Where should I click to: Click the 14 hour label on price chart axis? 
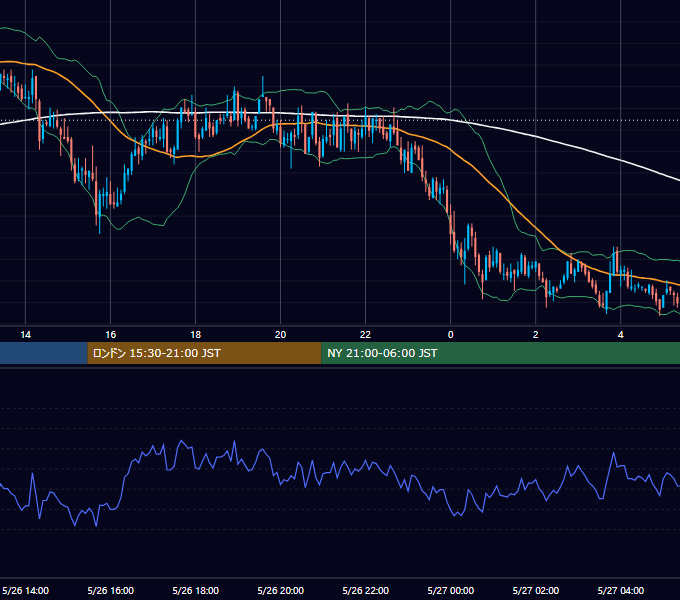click(x=26, y=335)
